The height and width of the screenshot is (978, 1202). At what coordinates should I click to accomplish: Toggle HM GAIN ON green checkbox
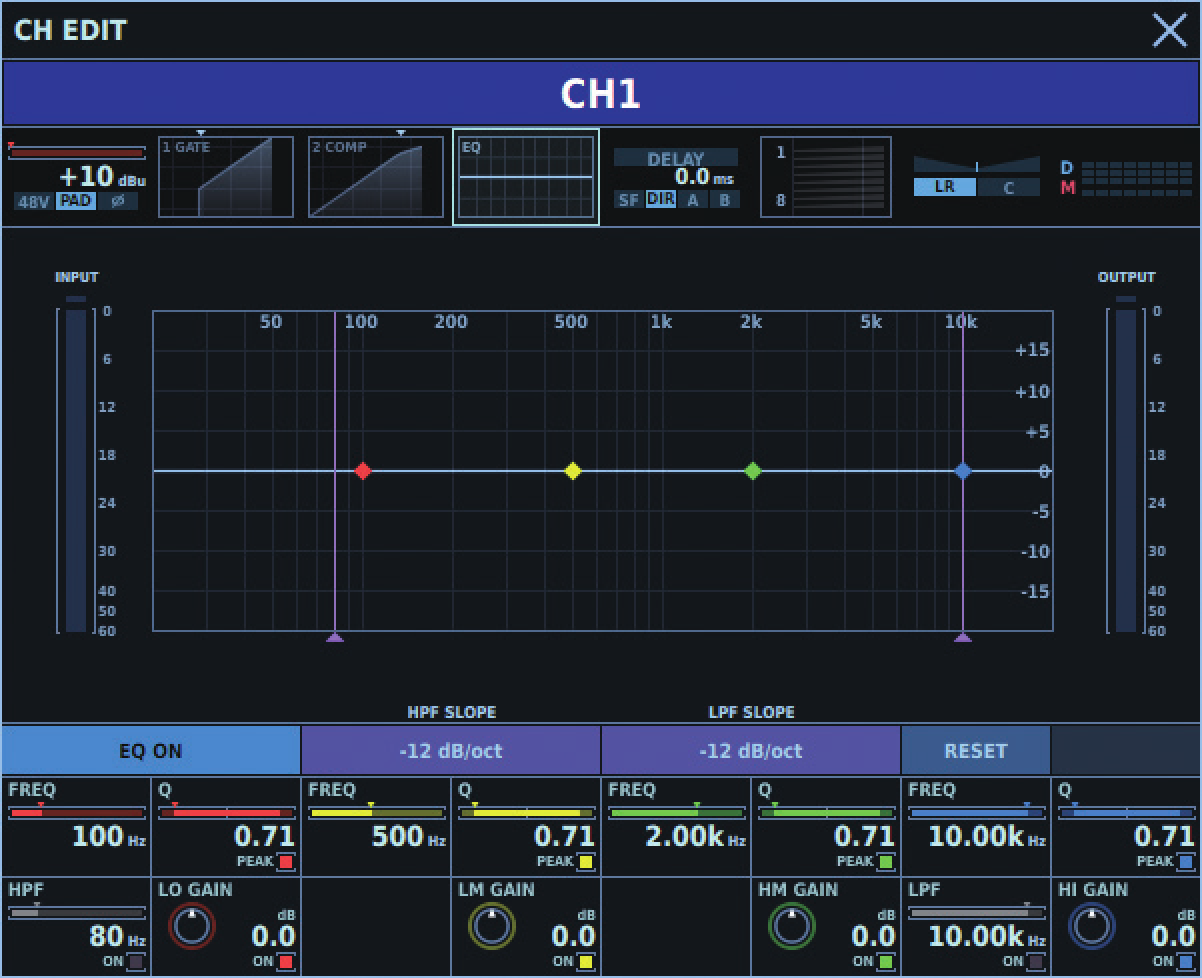pos(886,961)
